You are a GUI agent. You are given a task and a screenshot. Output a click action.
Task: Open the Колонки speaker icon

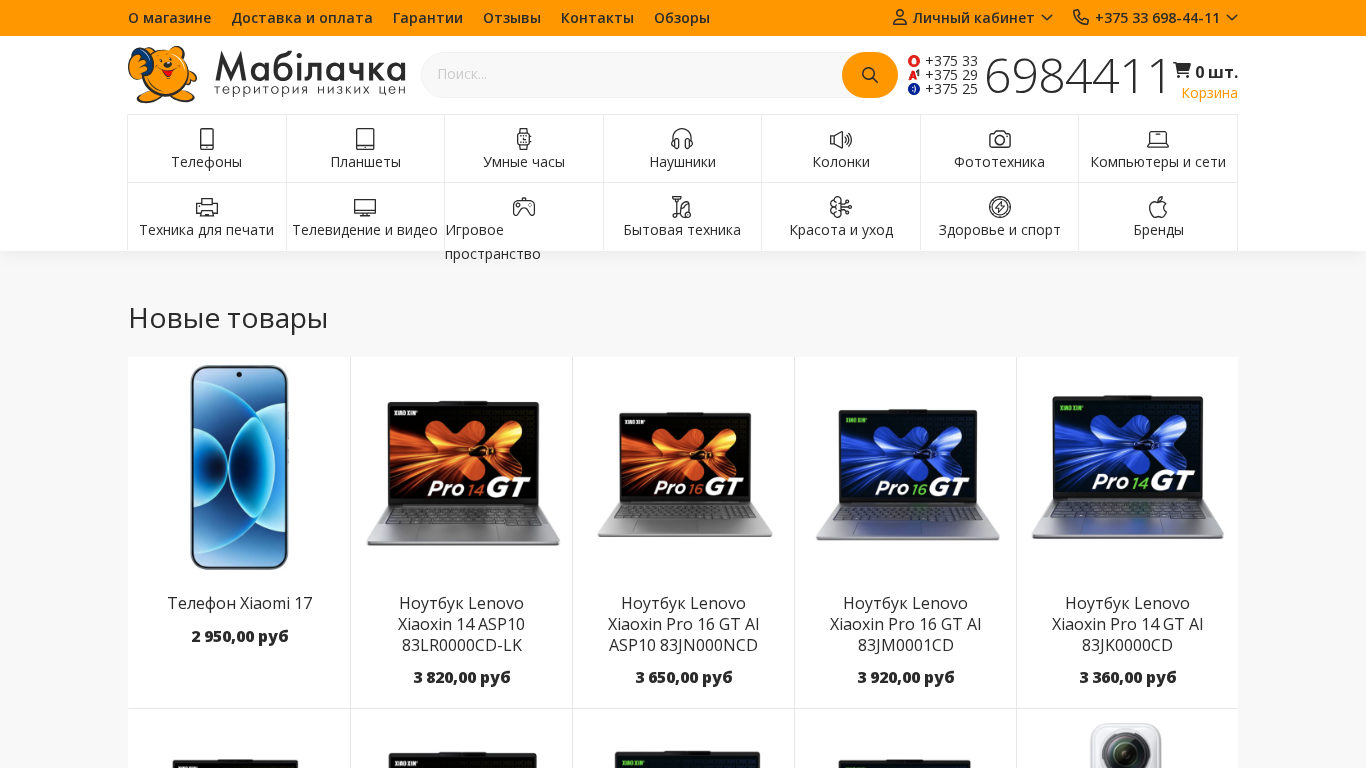tap(841, 139)
